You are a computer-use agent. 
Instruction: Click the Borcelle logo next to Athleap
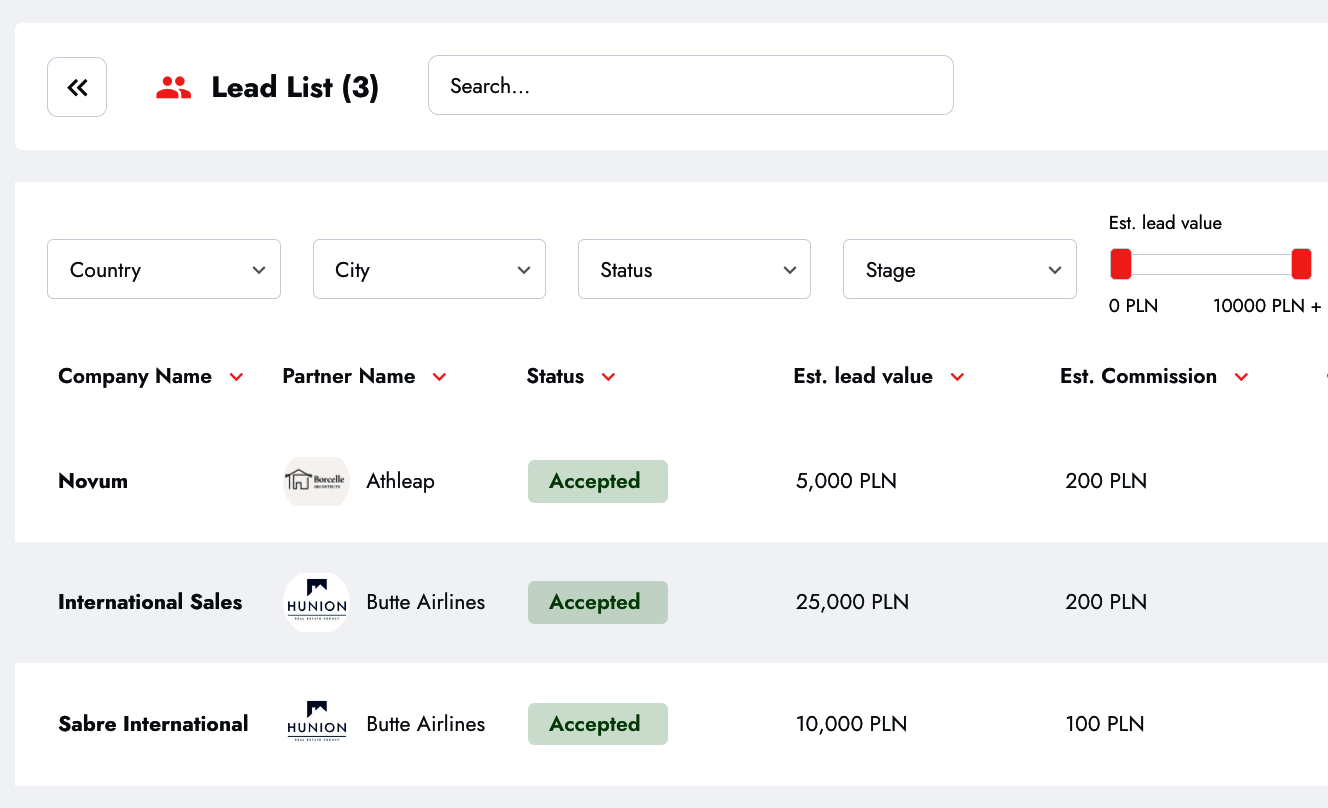(x=316, y=481)
